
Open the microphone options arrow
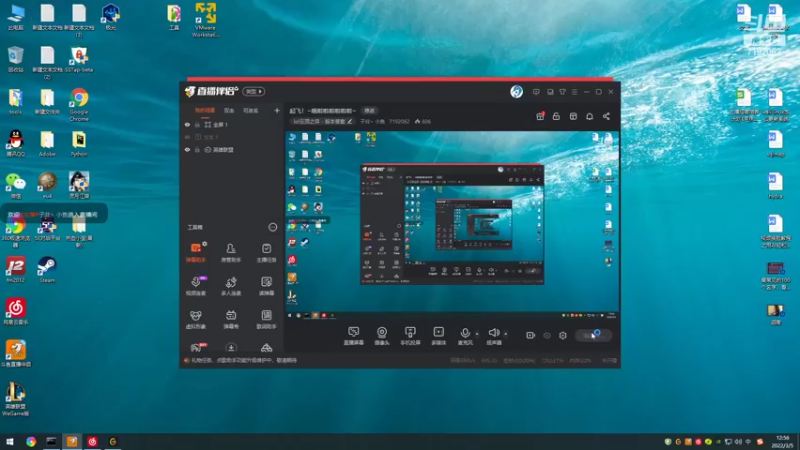(x=477, y=334)
